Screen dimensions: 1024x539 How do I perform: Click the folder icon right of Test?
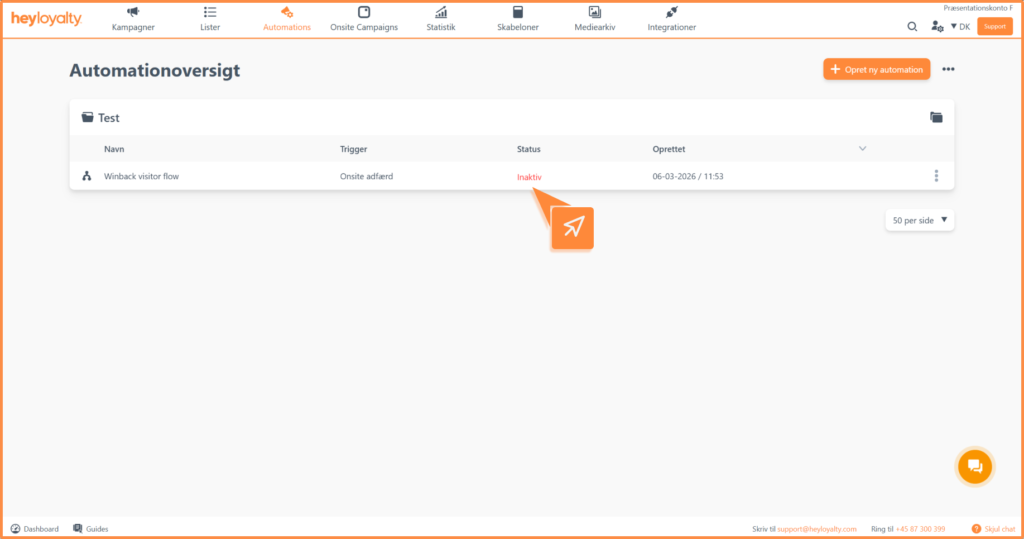point(936,118)
